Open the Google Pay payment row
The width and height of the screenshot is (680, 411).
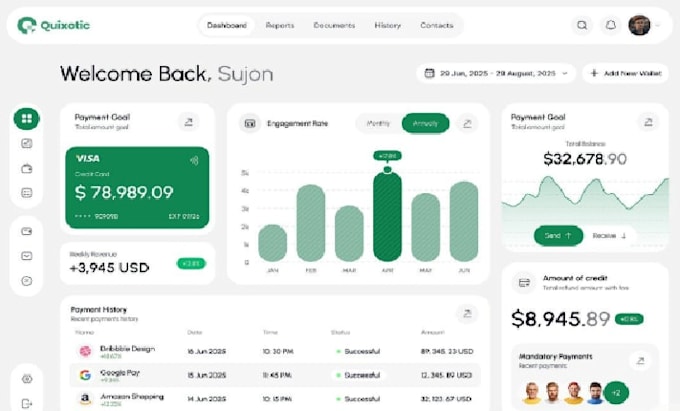(275, 375)
